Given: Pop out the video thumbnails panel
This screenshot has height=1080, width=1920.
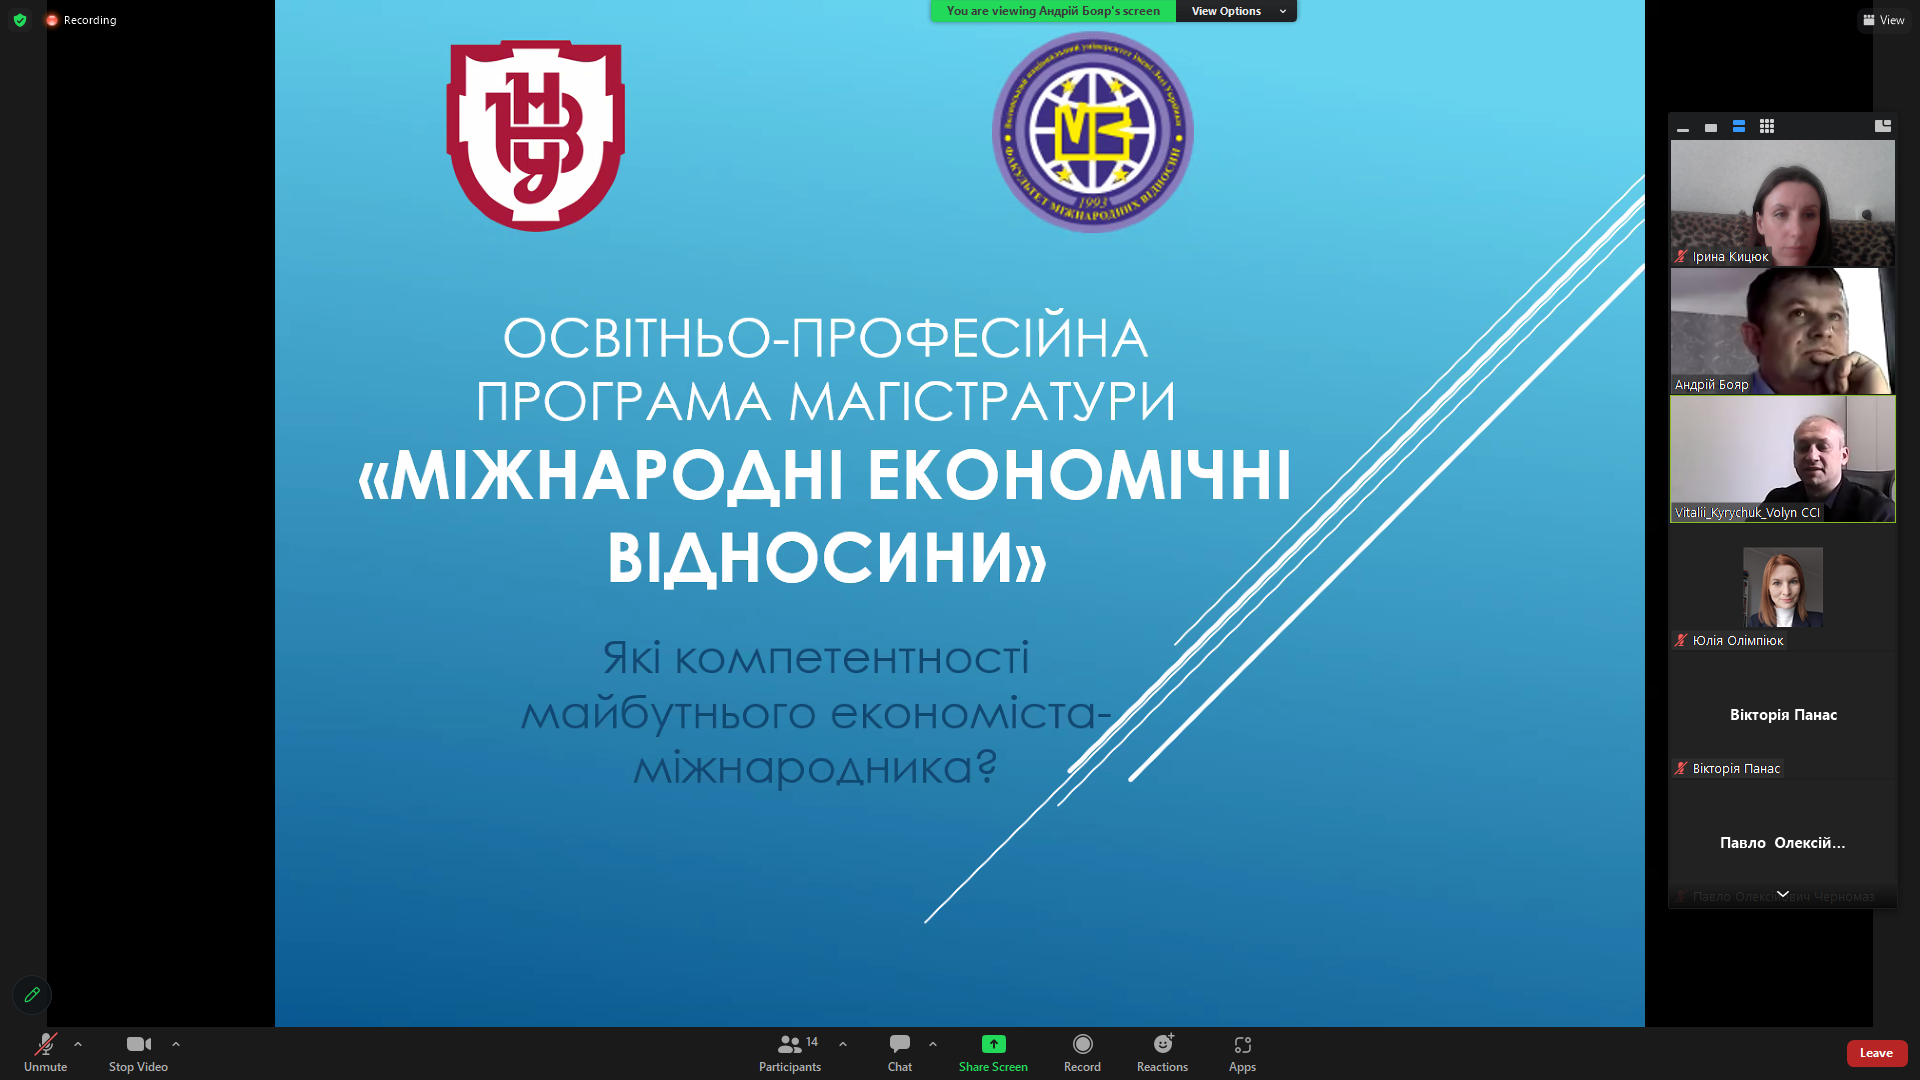Looking at the screenshot, I should [1884, 126].
